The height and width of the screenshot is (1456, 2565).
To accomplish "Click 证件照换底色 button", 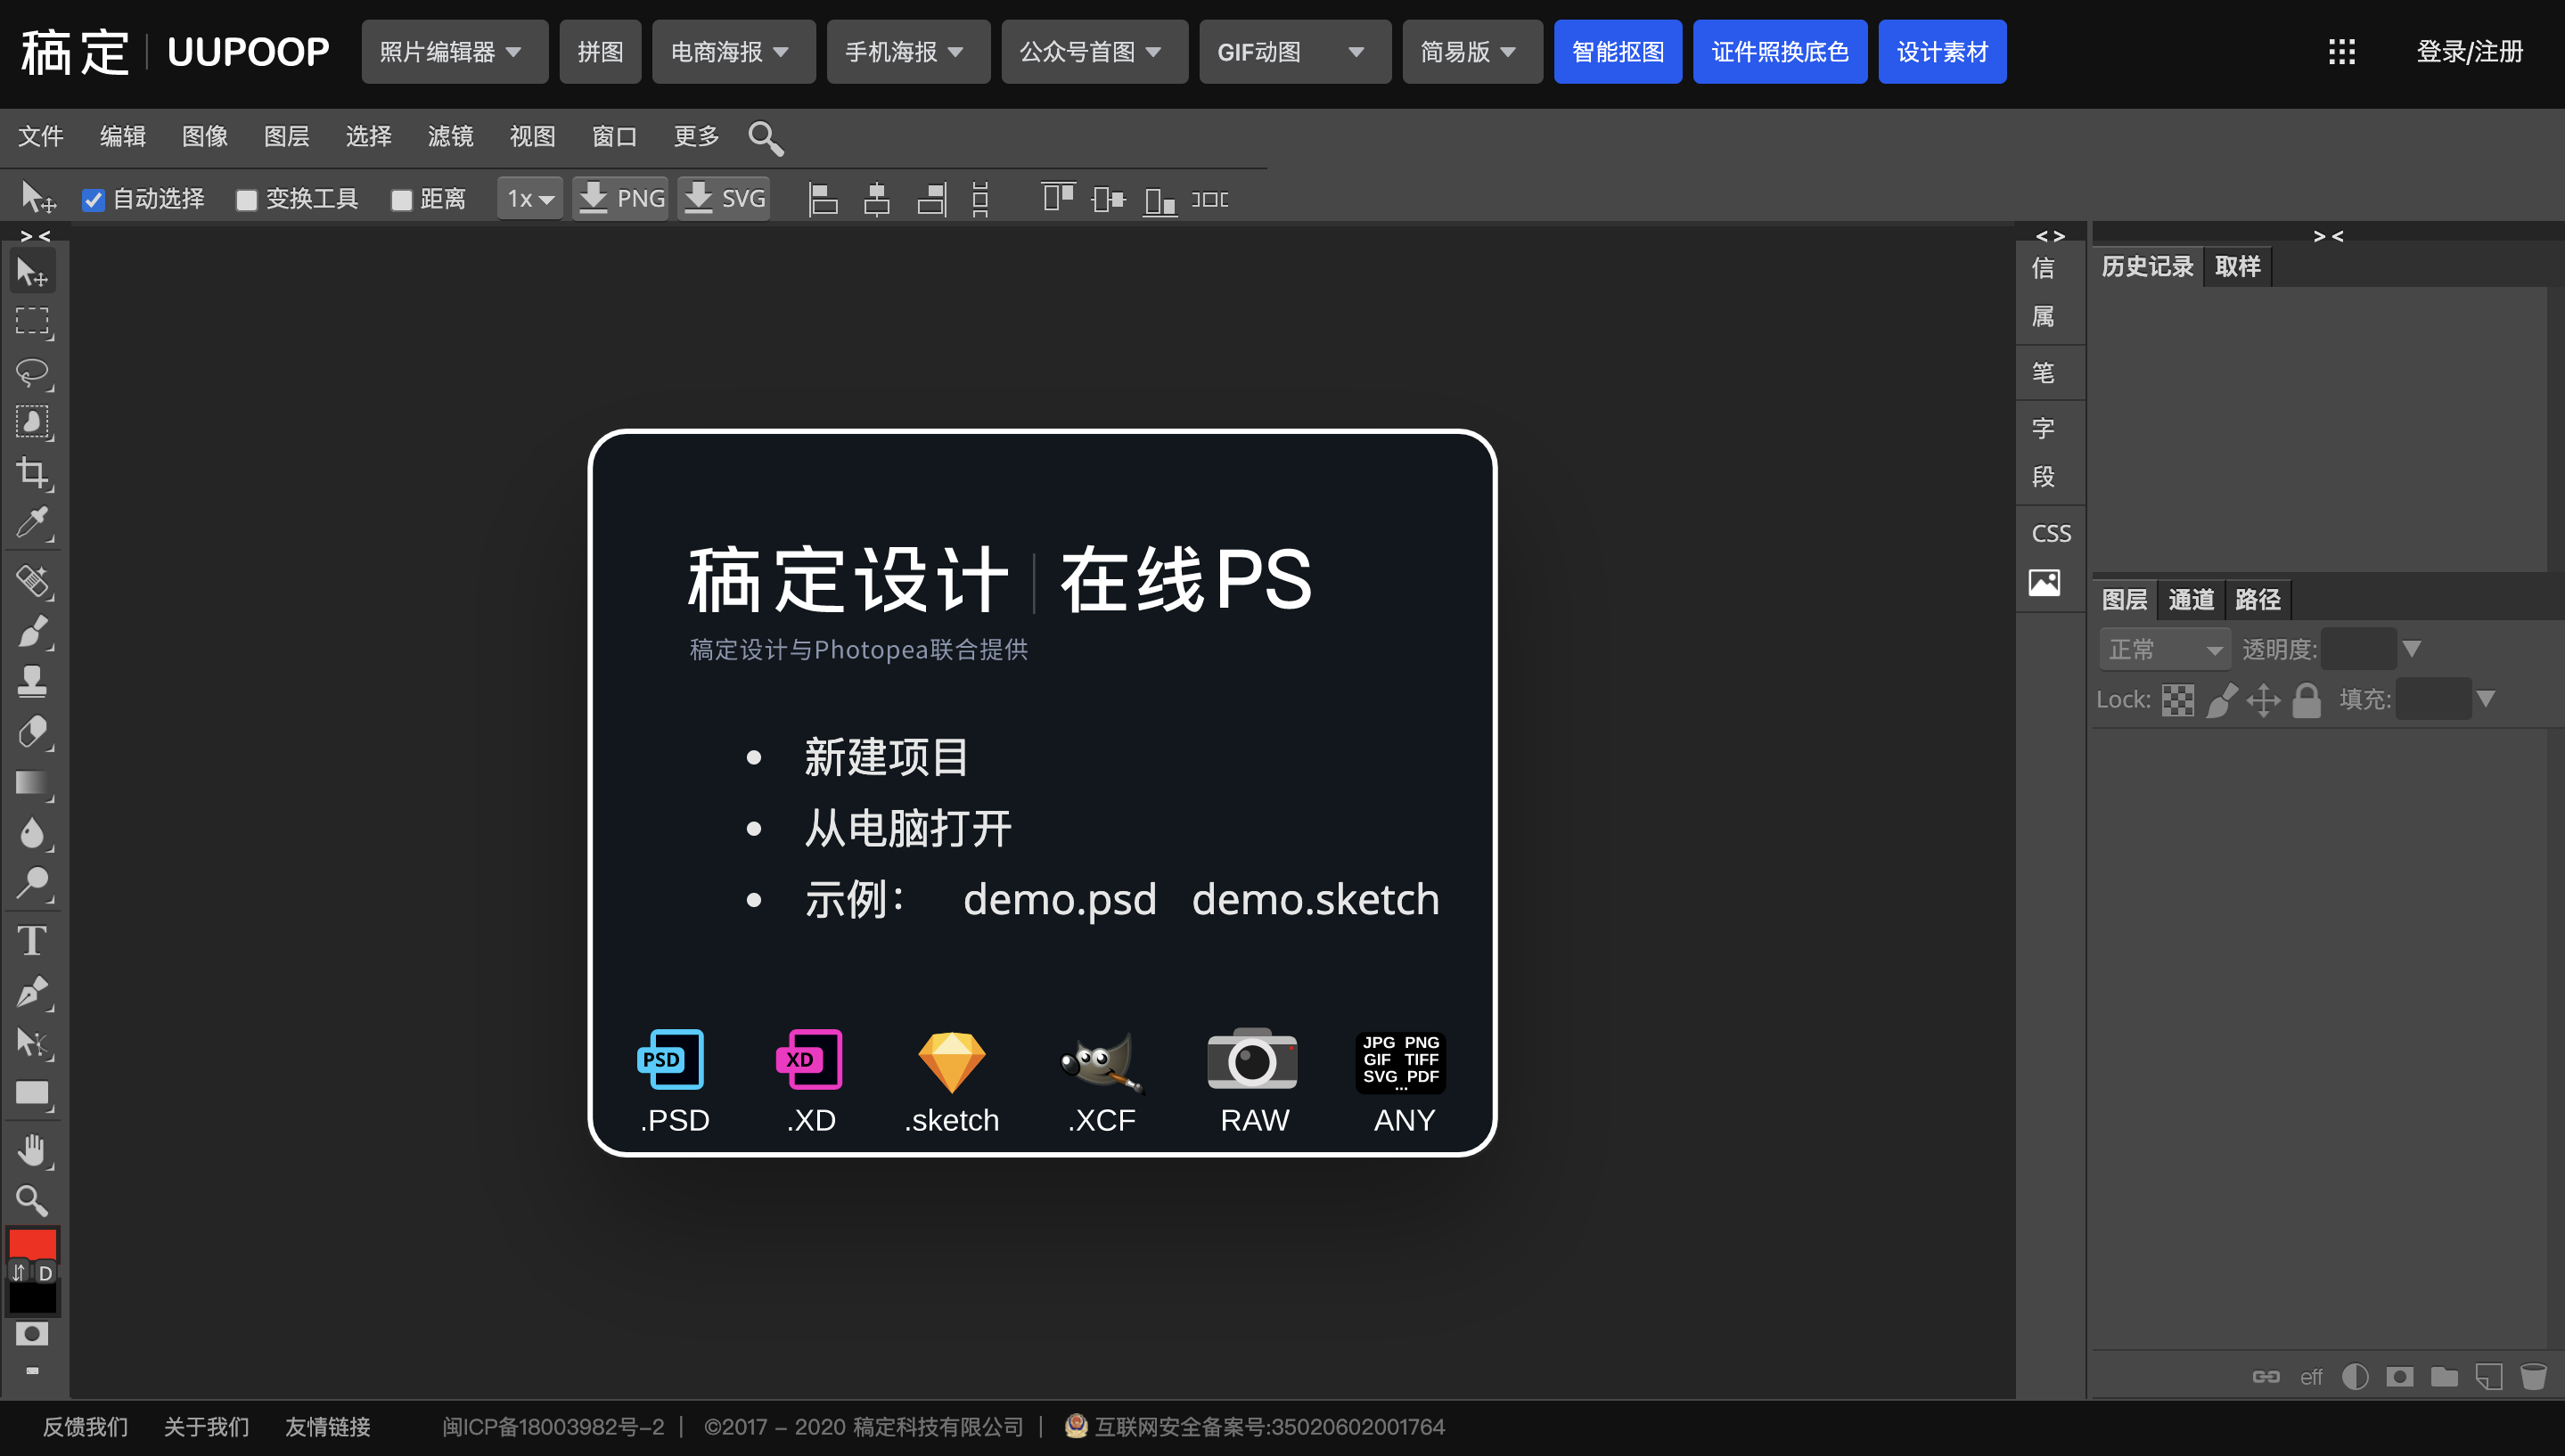I will (1780, 52).
